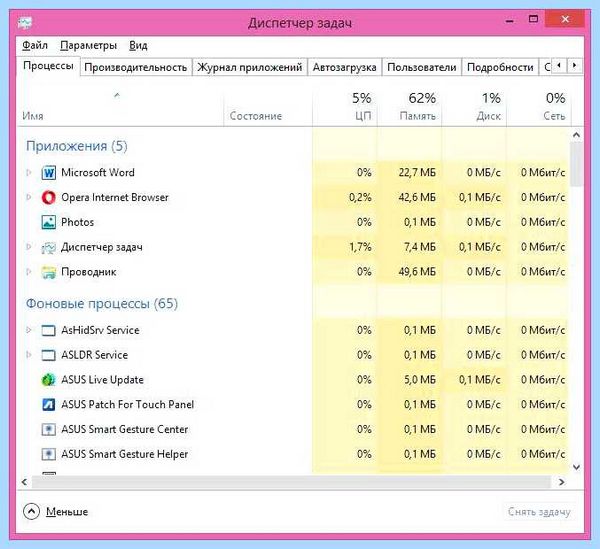Maximize the Диспетчер задач window
Image resolution: width=600 pixels, height=549 pixels.
pyautogui.click(x=533, y=19)
